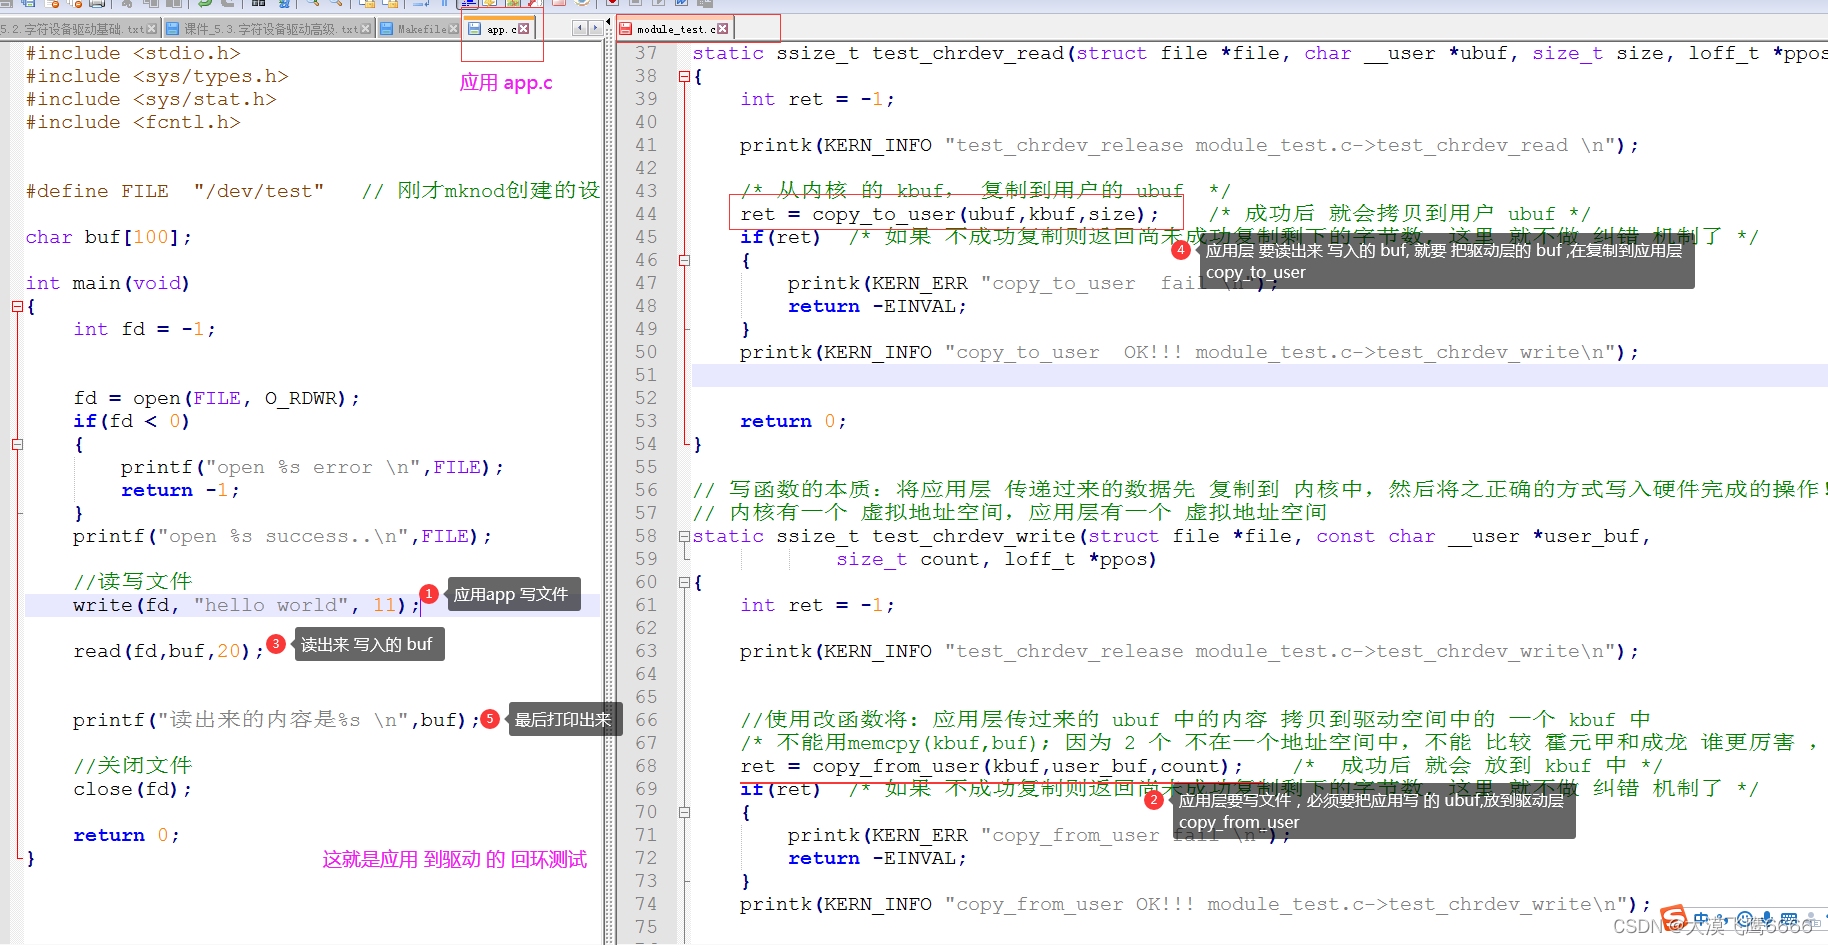Click the Save toolbar icon

coord(28,6)
